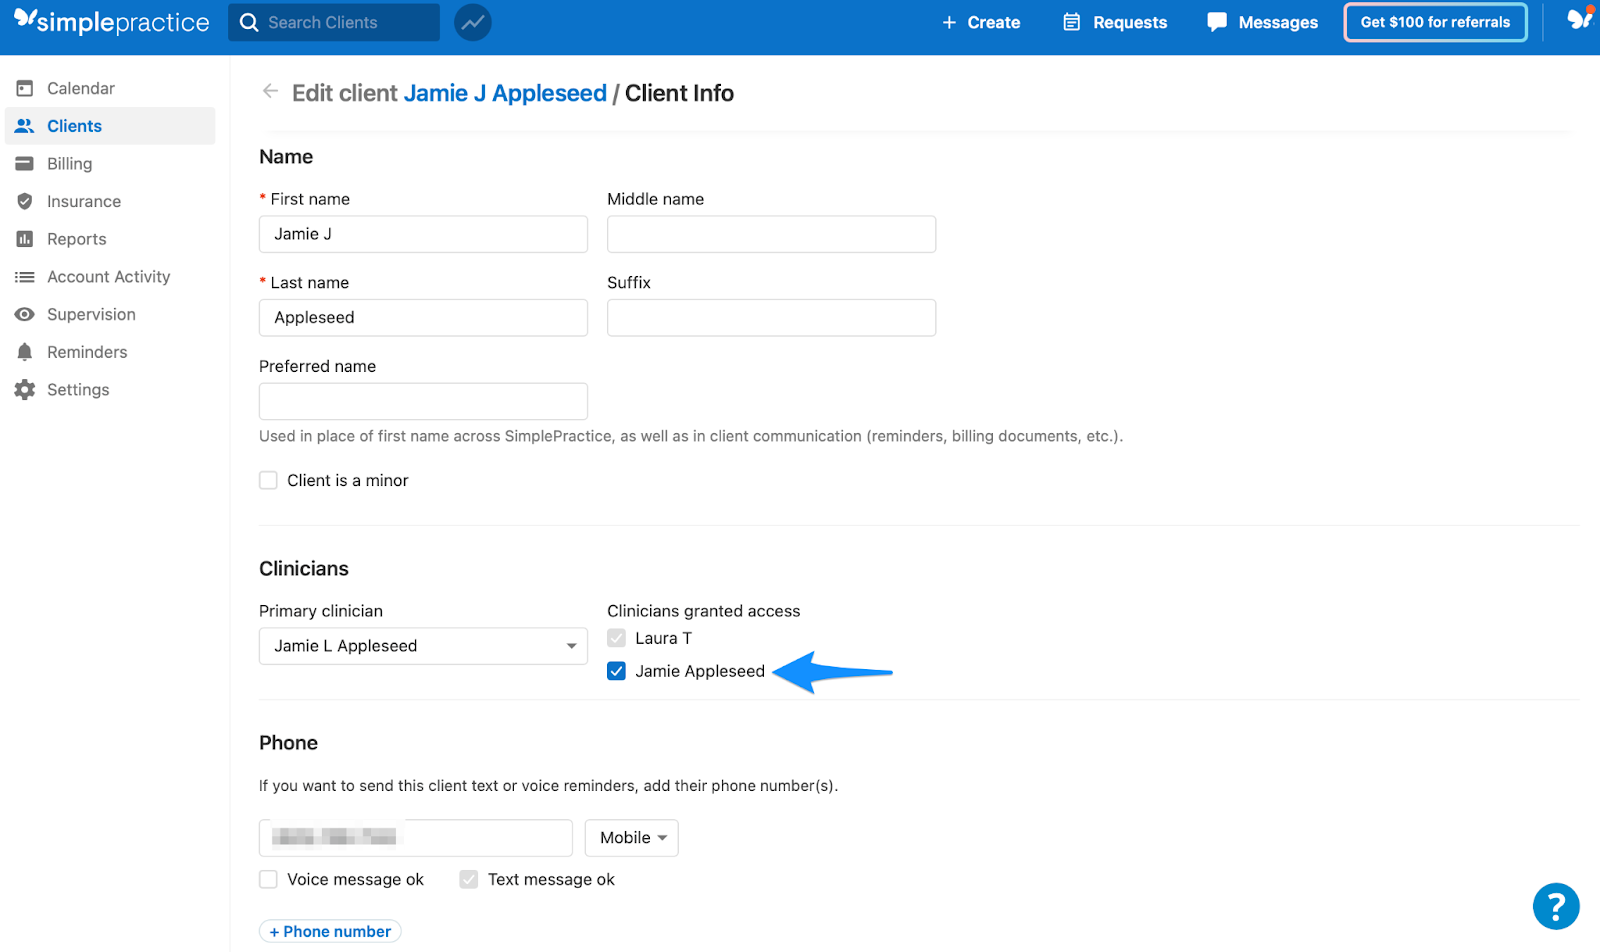The height and width of the screenshot is (952, 1600).
Task: Toggle the Laura T access checkbox
Action: pos(616,638)
